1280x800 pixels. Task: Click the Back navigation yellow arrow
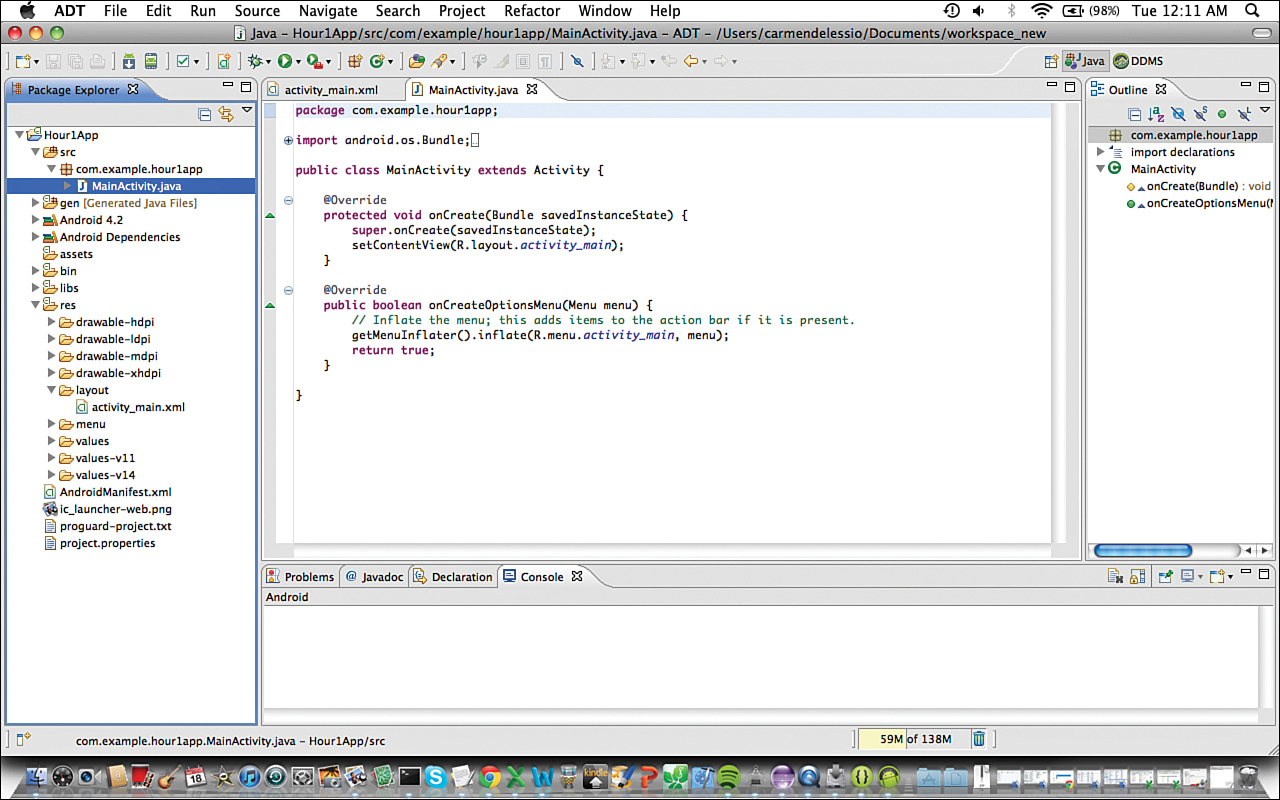click(x=691, y=61)
